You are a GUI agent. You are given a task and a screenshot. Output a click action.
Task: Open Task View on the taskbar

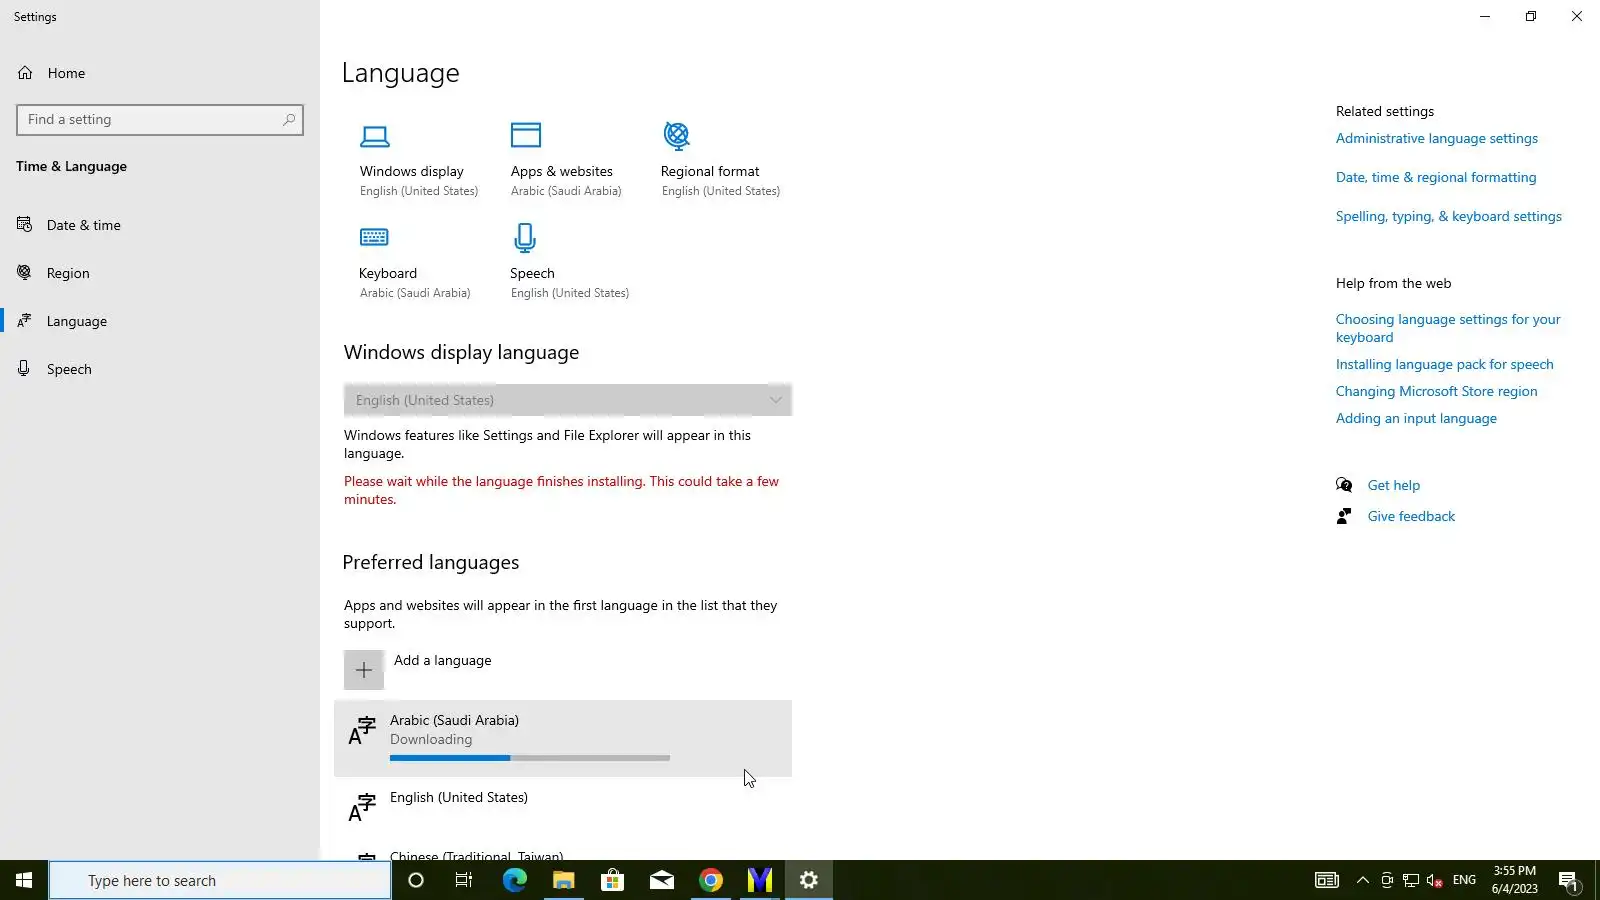(x=464, y=880)
